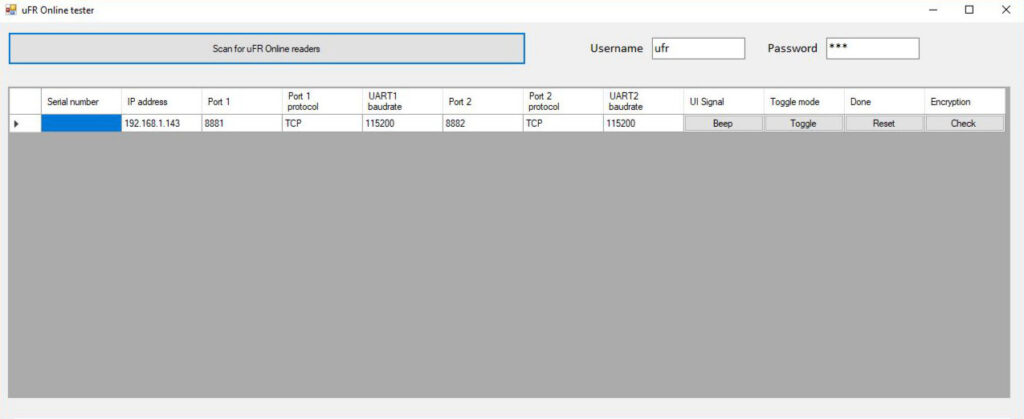Click the uFR Online tester app icon
Screen dimensions: 1024x419
coord(10,10)
